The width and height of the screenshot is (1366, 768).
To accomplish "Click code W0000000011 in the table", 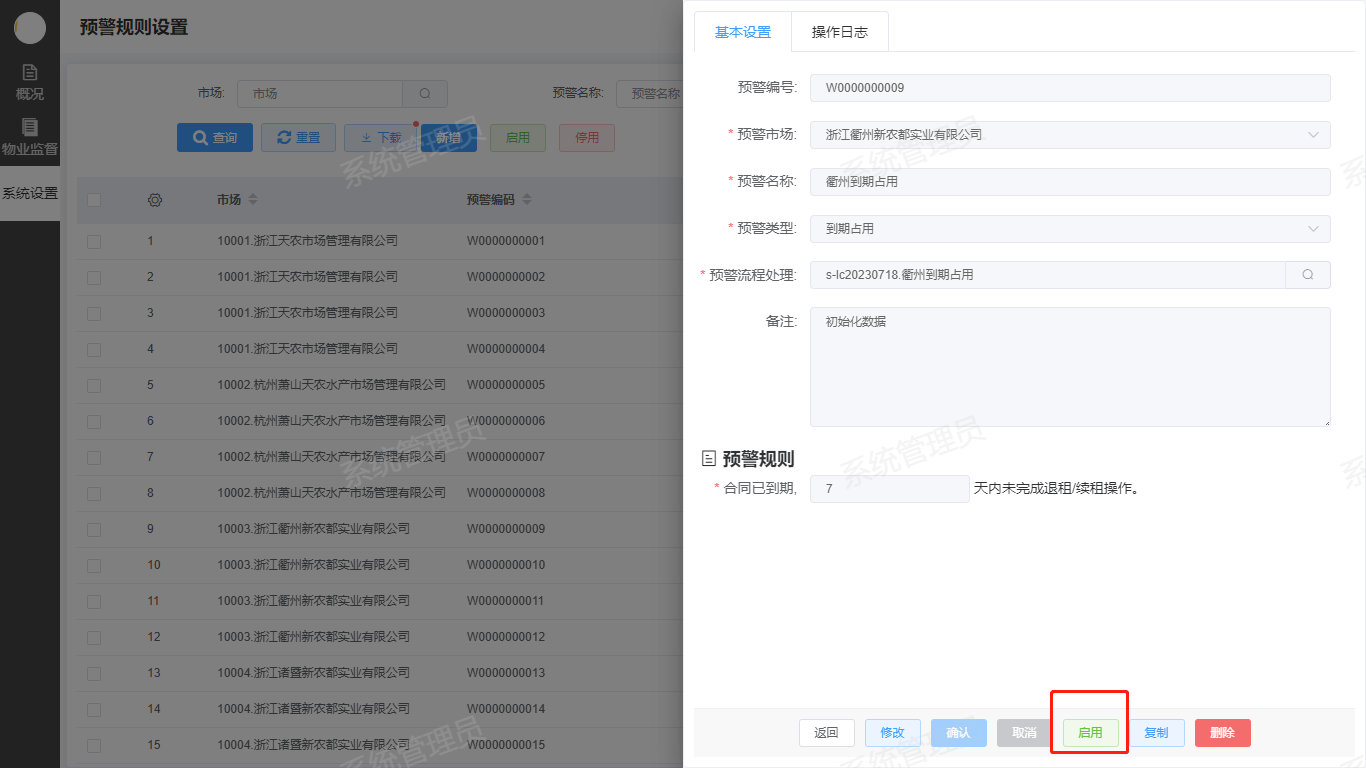I will click(x=506, y=601).
